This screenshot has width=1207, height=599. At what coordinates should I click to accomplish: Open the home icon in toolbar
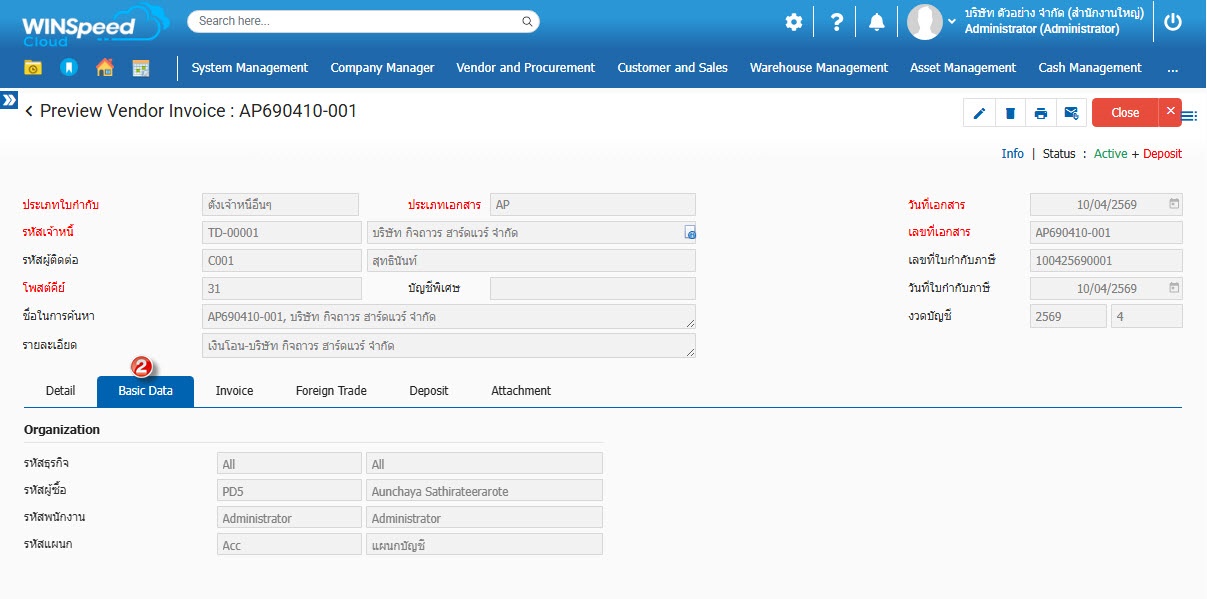105,68
